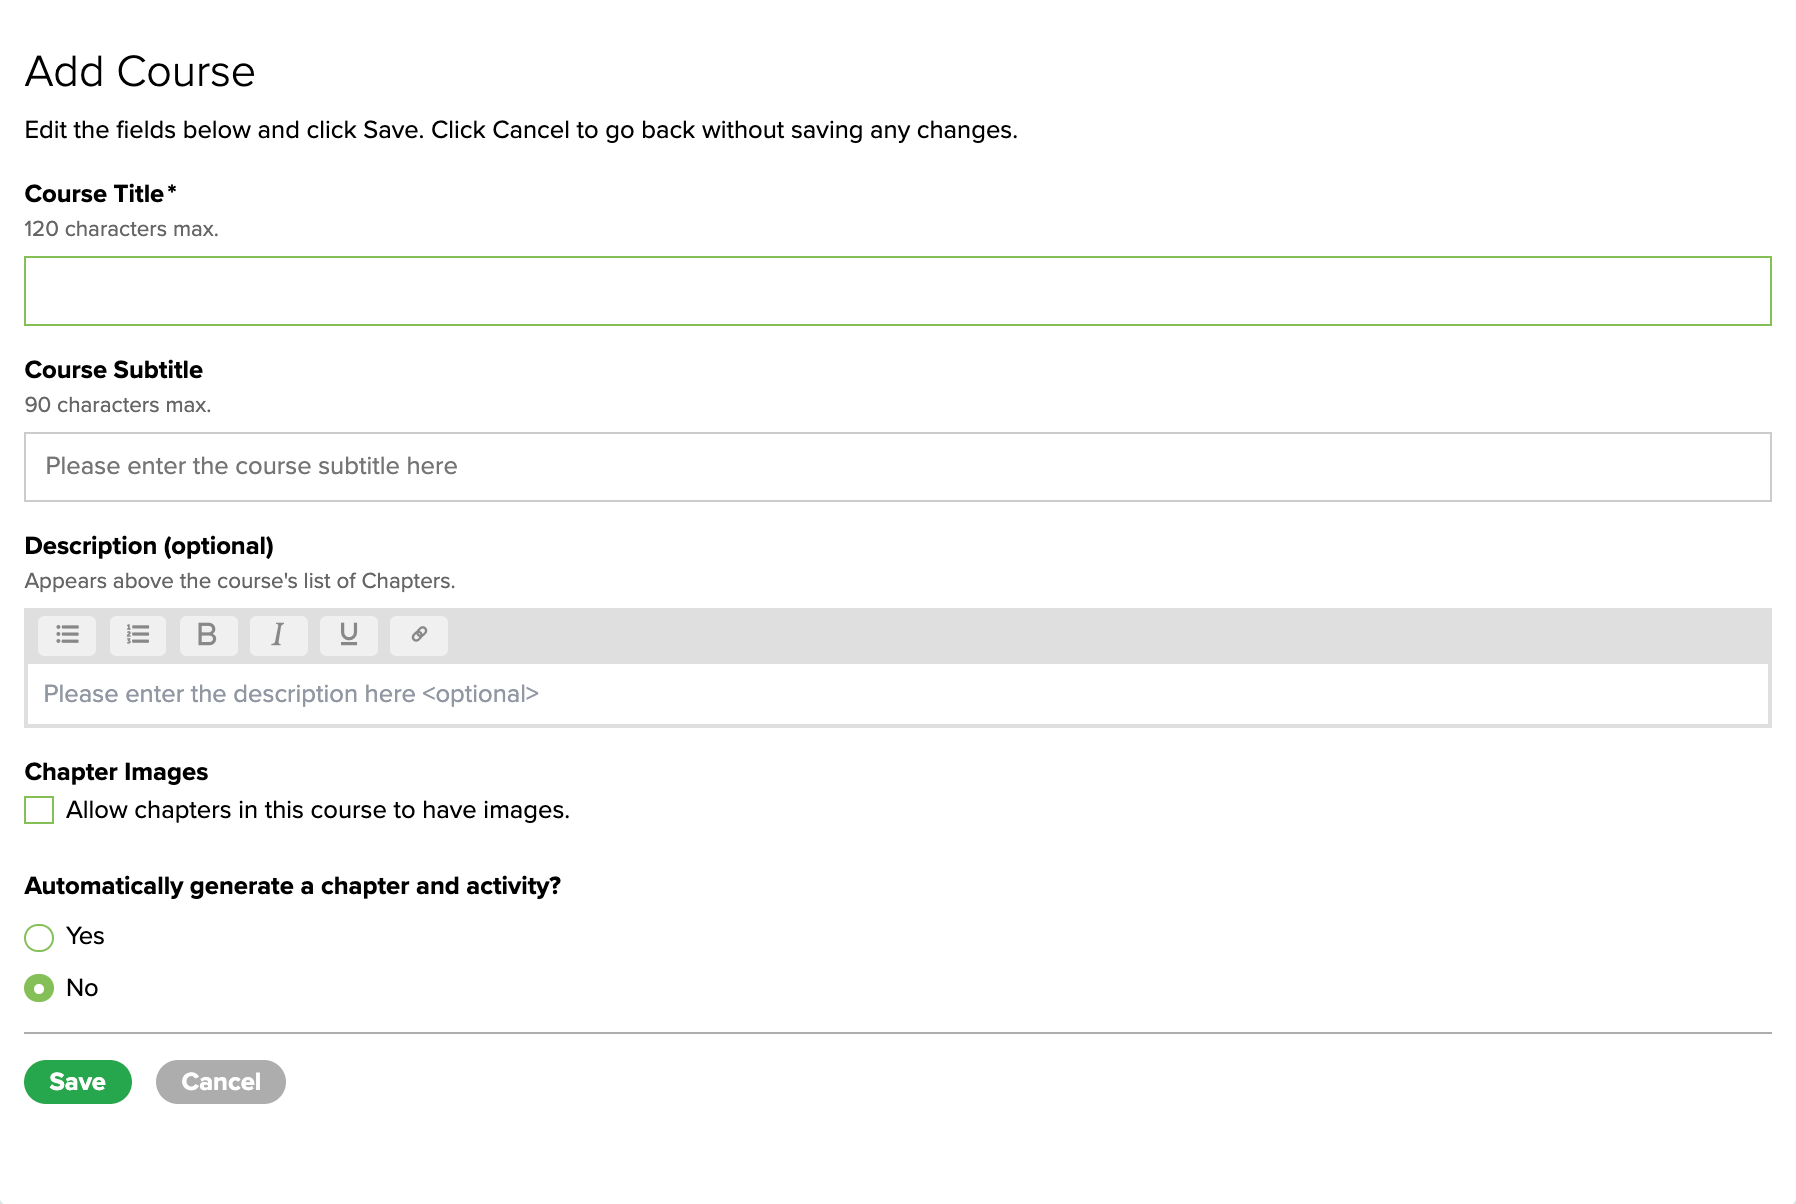The height and width of the screenshot is (1204, 1796).
Task: Select the No radio button
Action: click(x=39, y=989)
